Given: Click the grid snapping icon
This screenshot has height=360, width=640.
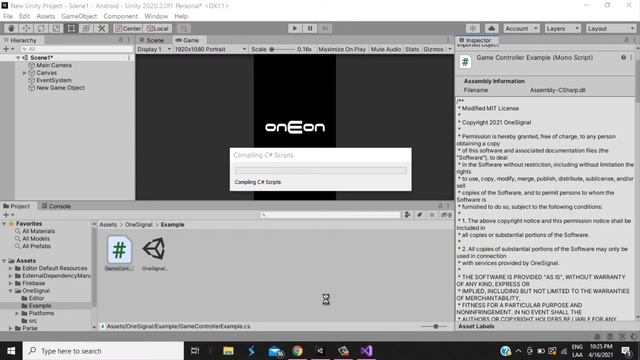Looking at the screenshot, I should [x=184, y=28].
